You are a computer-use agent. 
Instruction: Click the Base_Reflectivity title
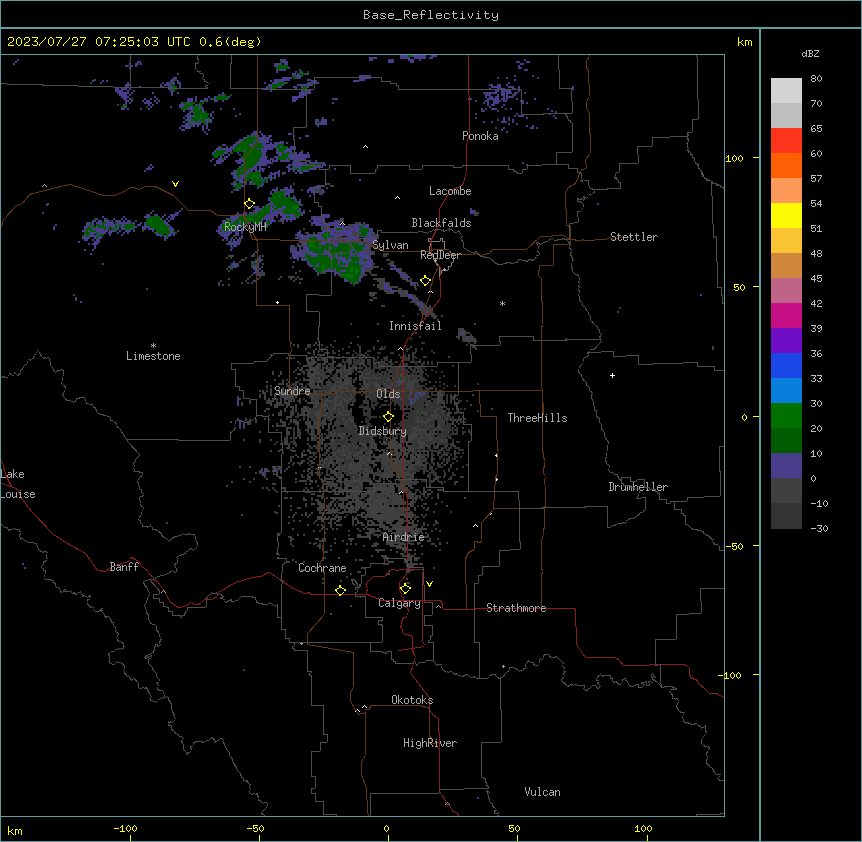coord(431,15)
